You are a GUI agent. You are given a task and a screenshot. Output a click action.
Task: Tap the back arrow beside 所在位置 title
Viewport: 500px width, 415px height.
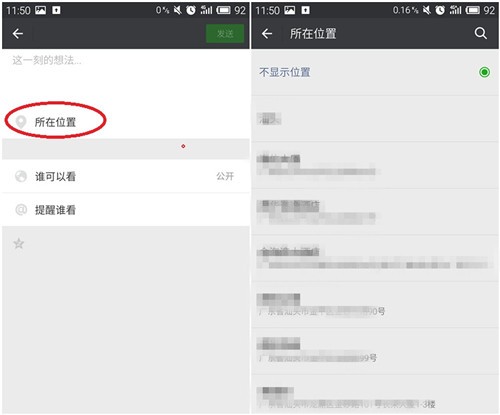[267, 33]
